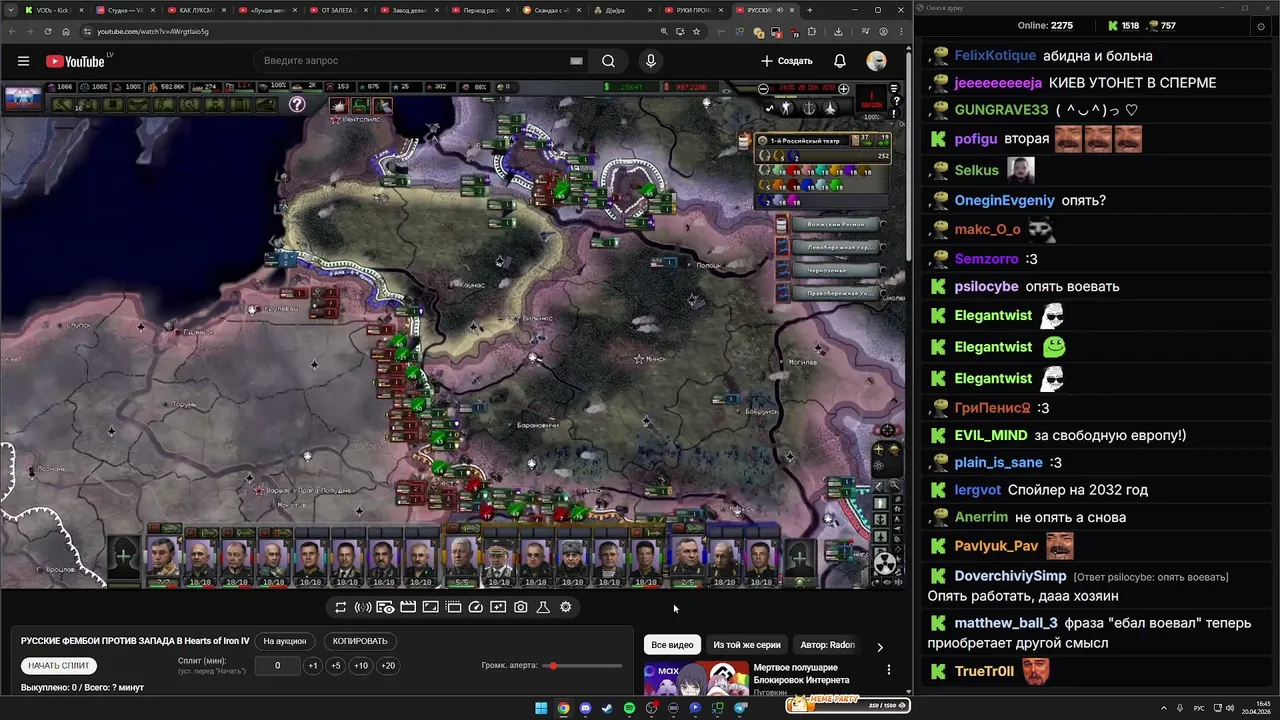Add +5 minutes to the split
The image size is (1280, 720).
click(x=336, y=666)
